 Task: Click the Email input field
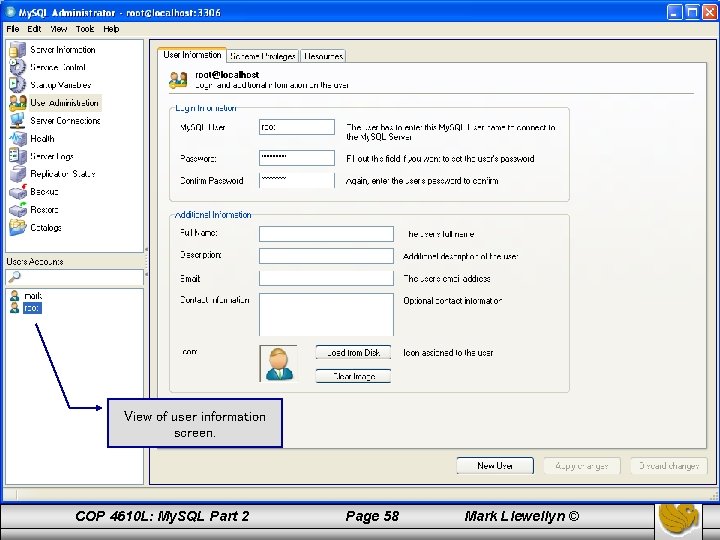click(x=326, y=278)
